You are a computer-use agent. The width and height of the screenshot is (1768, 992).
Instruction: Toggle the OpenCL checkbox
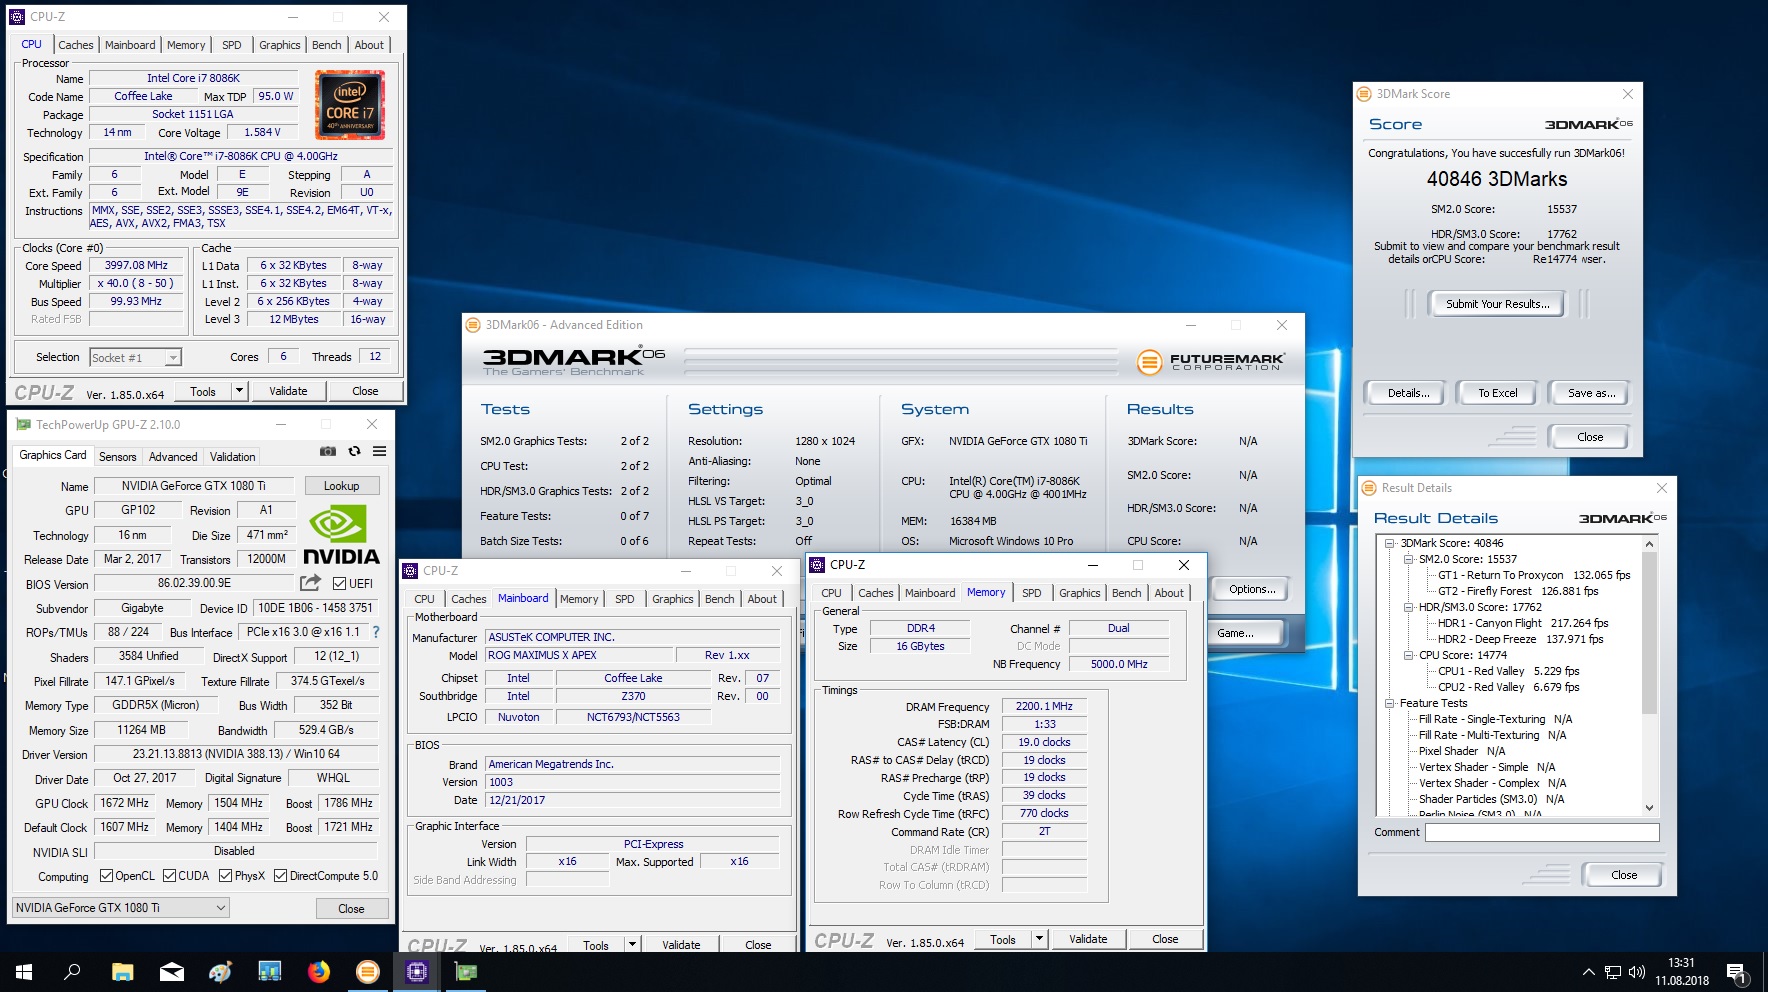tap(106, 876)
